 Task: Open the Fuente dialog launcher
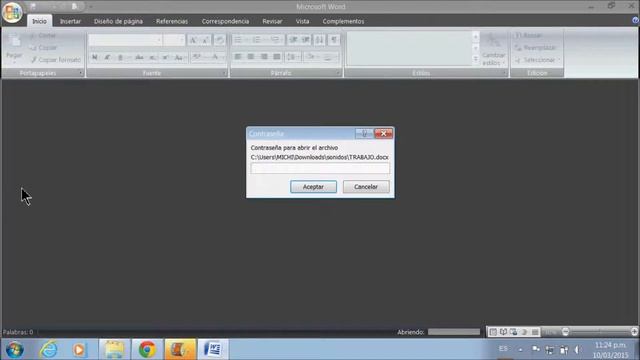click(x=224, y=73)
